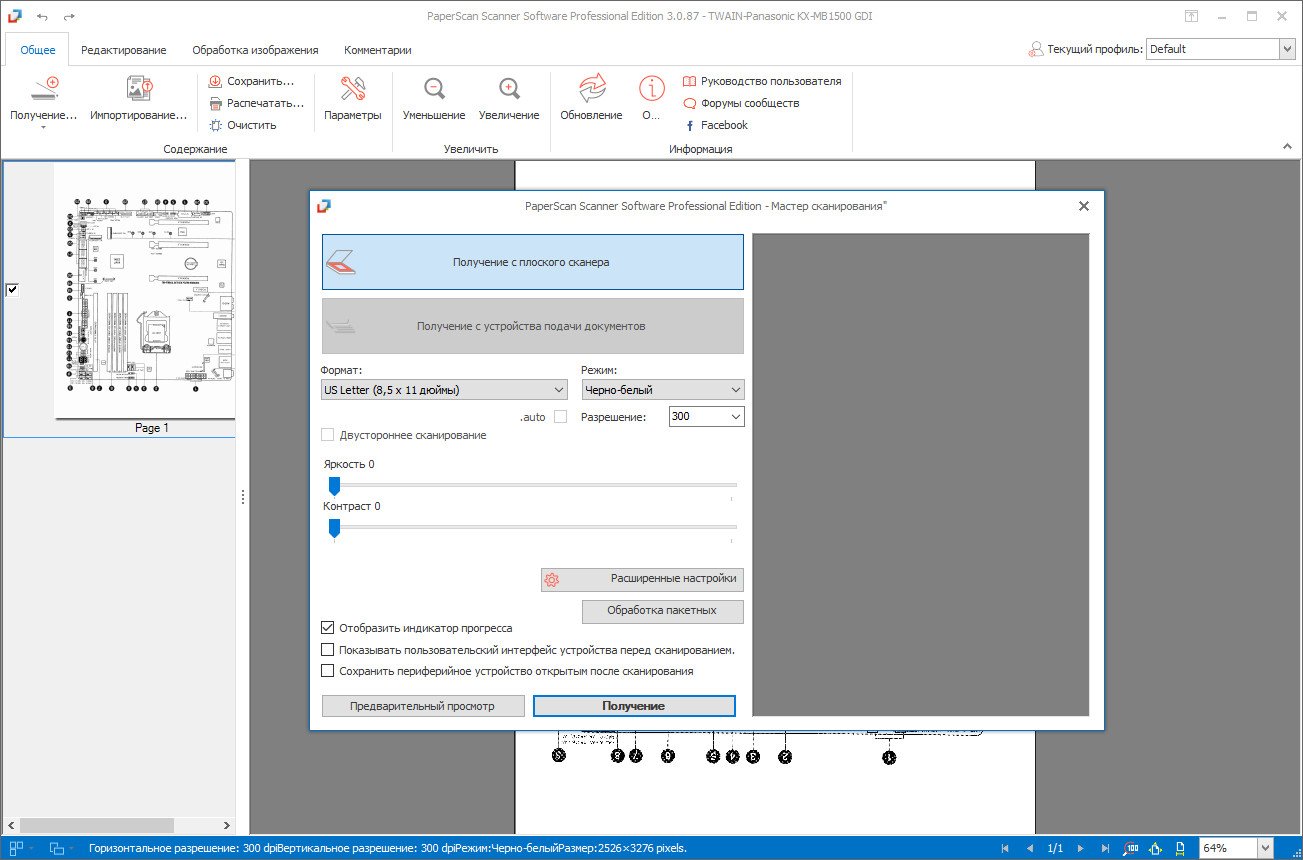Enable keep peripheral device open checkbox
This screenshot has height=860, width=1303.
pos(327,672)
